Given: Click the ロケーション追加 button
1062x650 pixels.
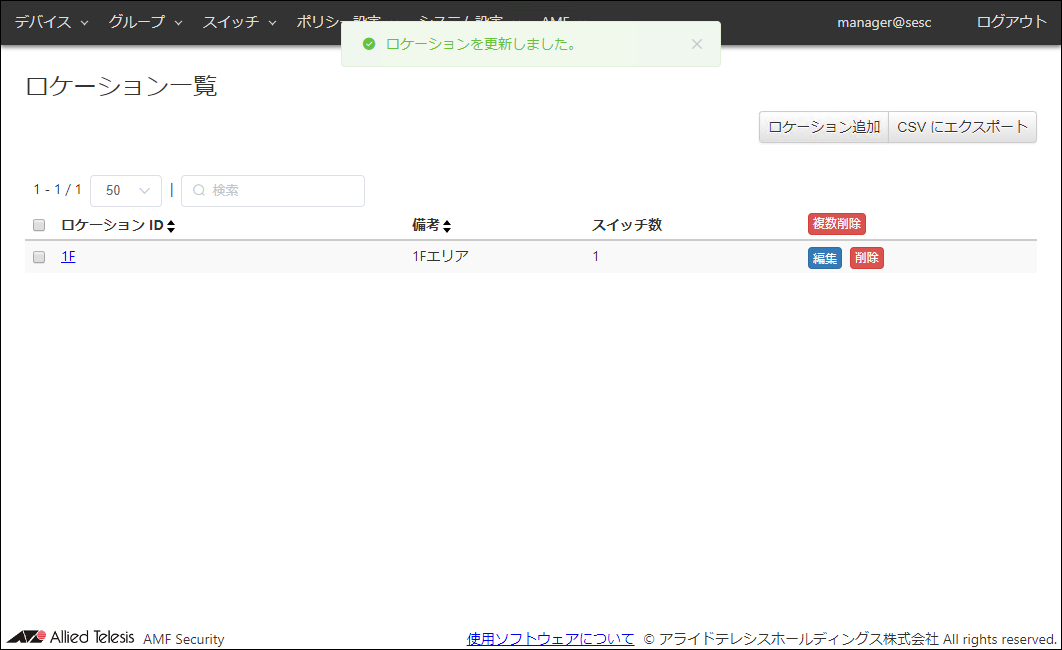Looking at the screenshot, I should (x=823, y=127).
